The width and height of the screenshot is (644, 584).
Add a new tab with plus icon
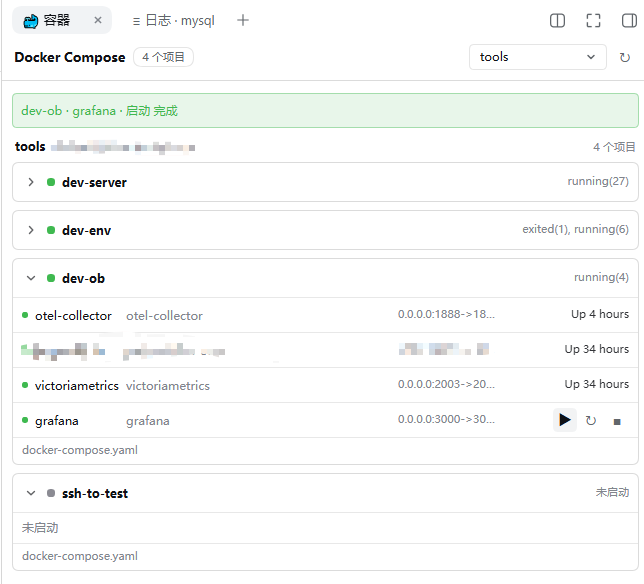click(243, 20)
